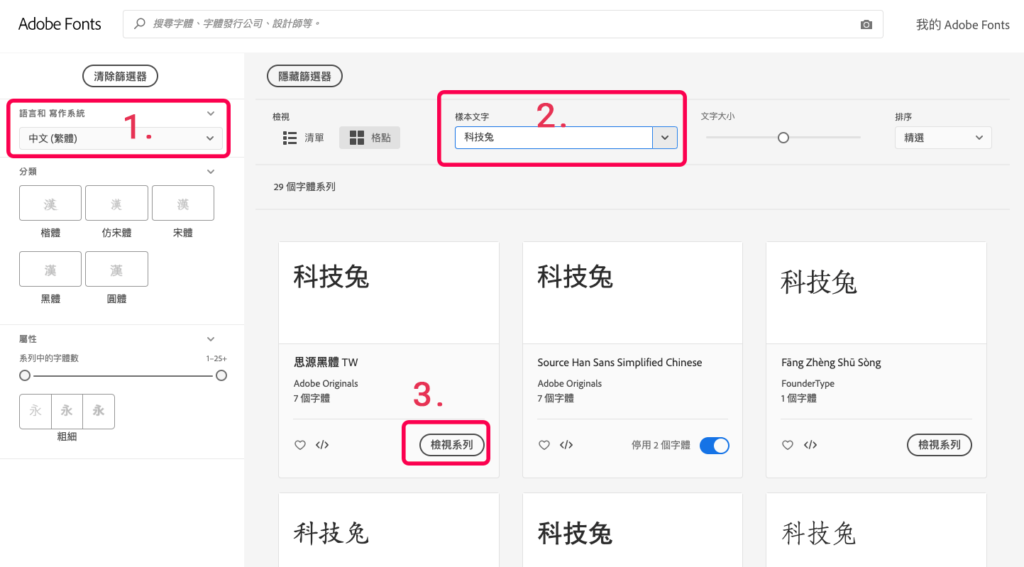1024x567 pixels.
Task: Collapse the 屬性 section
Action: point(210,339)
